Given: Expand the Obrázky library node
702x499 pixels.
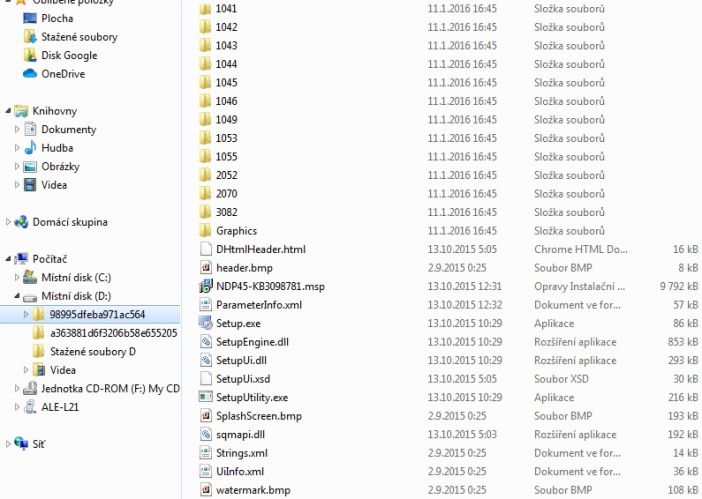Looking at the screenshot, I should pyautogui.click(x=17, y=166).
